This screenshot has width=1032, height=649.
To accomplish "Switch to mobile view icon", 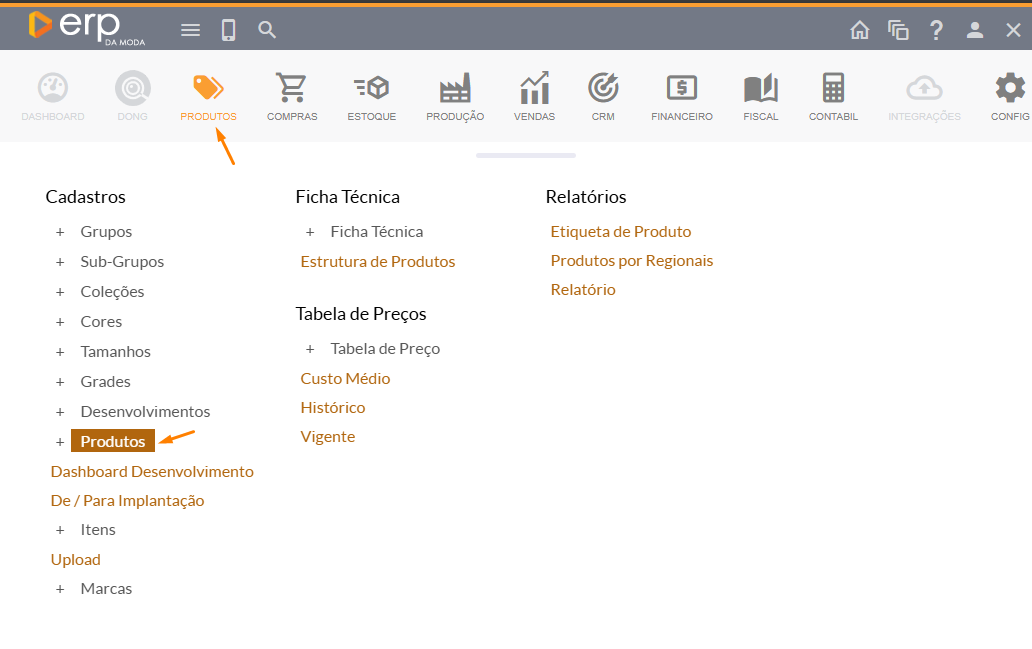I will [228, 30].
